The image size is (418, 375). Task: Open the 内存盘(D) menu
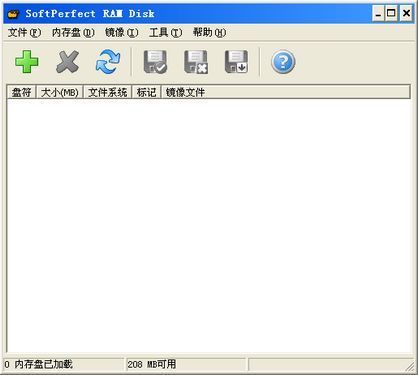coord(73,32)
